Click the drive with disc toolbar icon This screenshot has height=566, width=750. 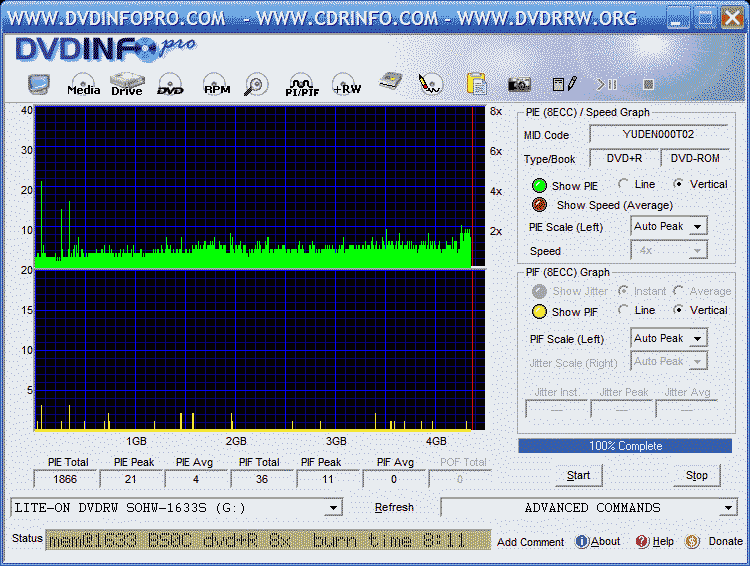click(391, 82)
